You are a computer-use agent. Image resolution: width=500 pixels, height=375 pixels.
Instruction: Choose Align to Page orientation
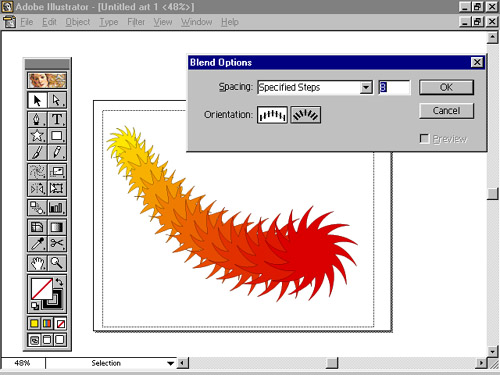coord(272,115)
